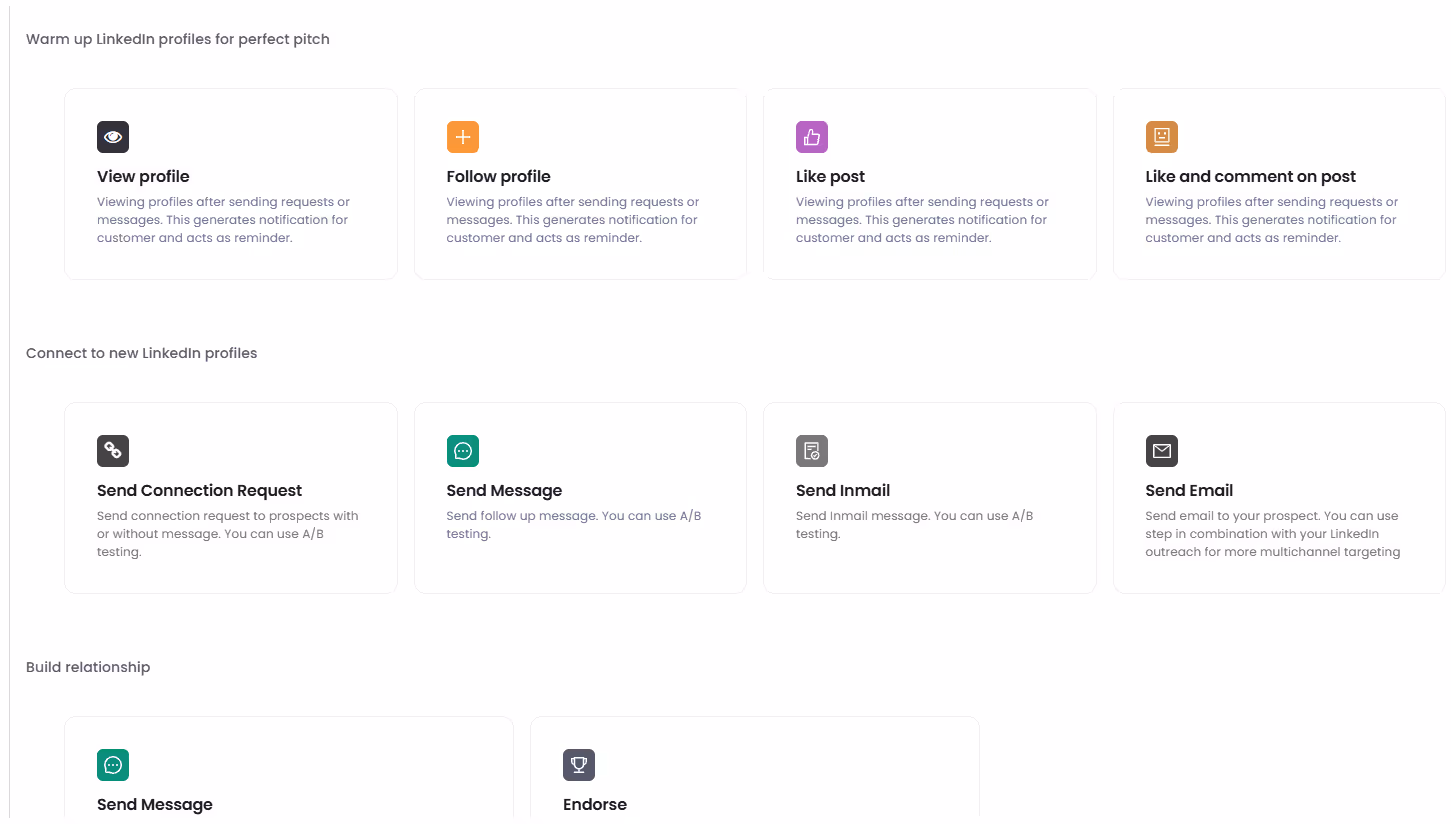Click the envelope icon on the Send Email card

tap(1162, 451)
